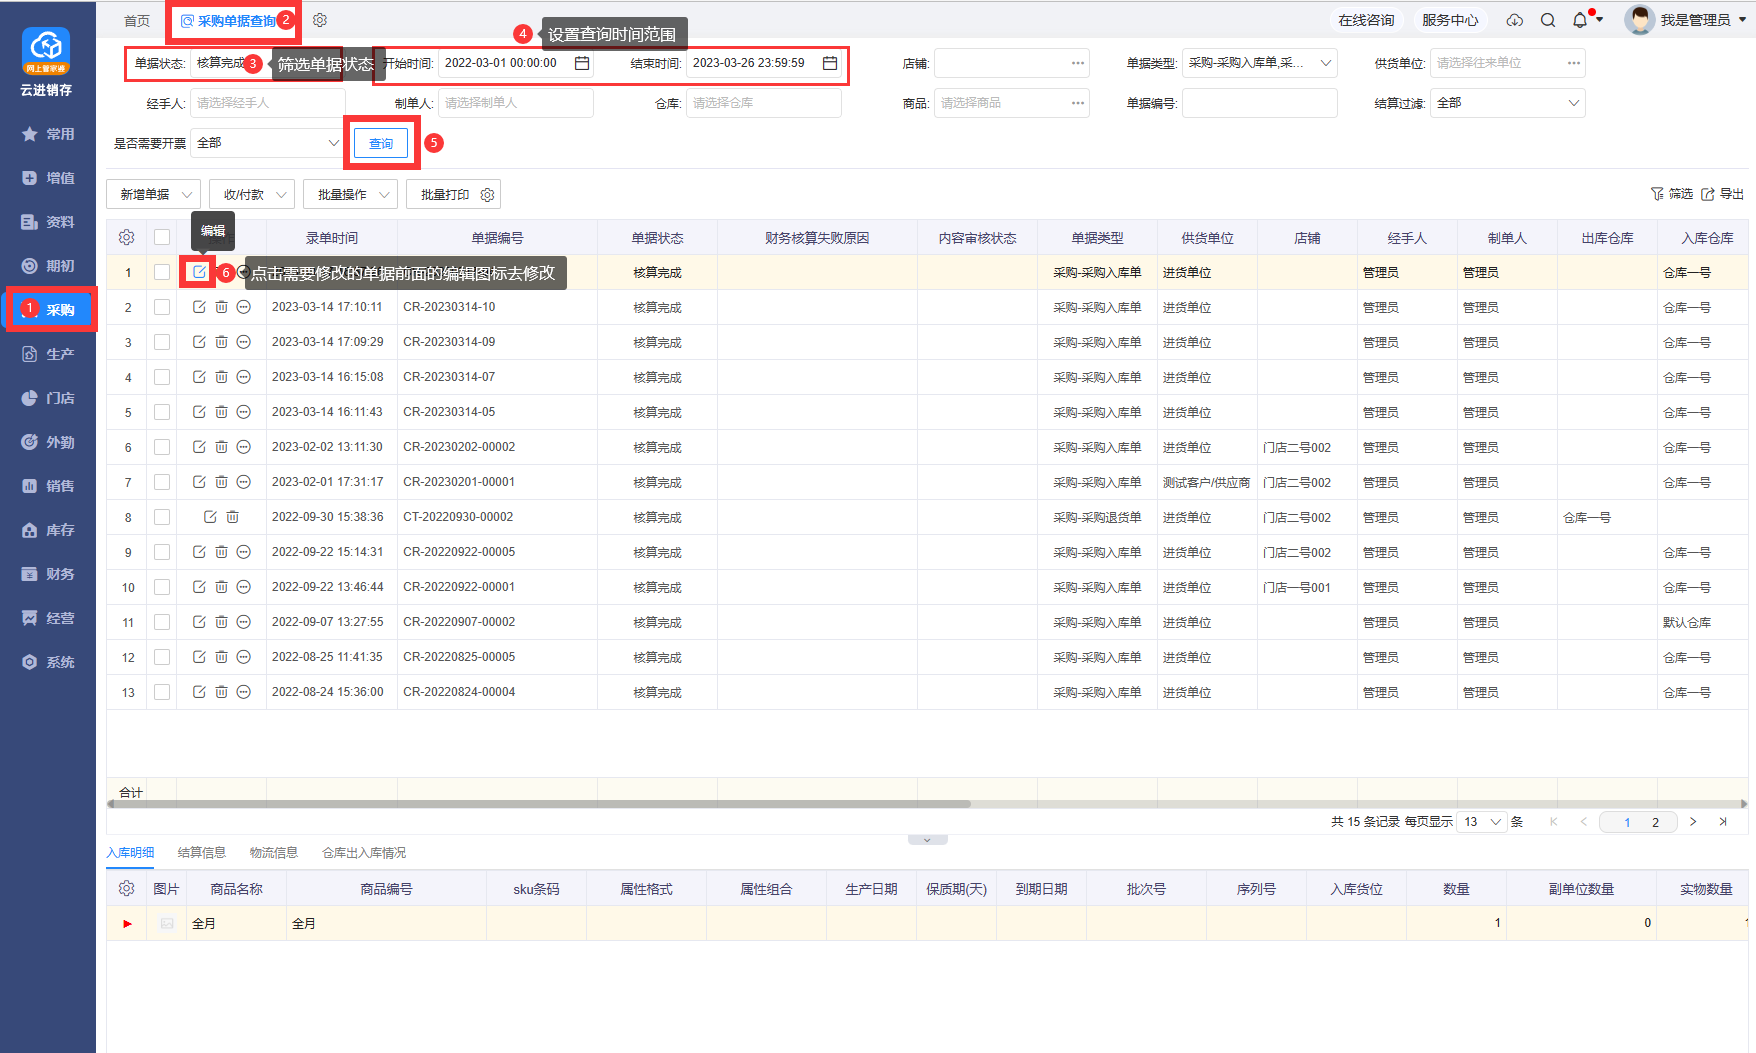The width and height of the screenshot is (1756, 1053).
Task: Open the start time calendar picker
Action: pyautogui.click(x=582, y=63)
